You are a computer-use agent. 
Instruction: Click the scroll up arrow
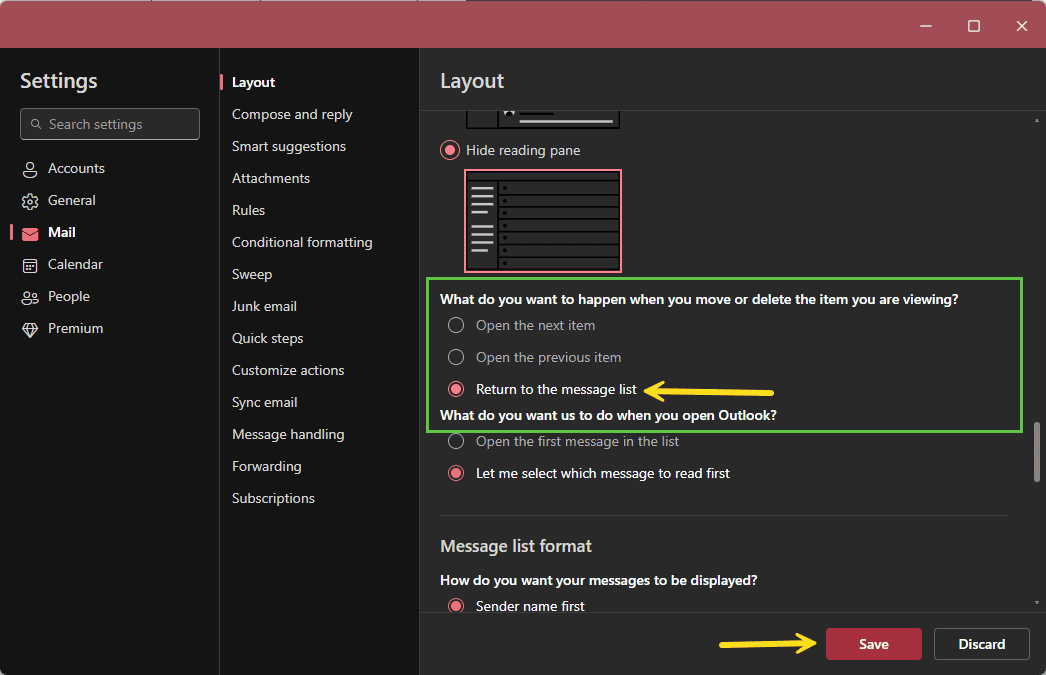click(x=1037, y=121)
